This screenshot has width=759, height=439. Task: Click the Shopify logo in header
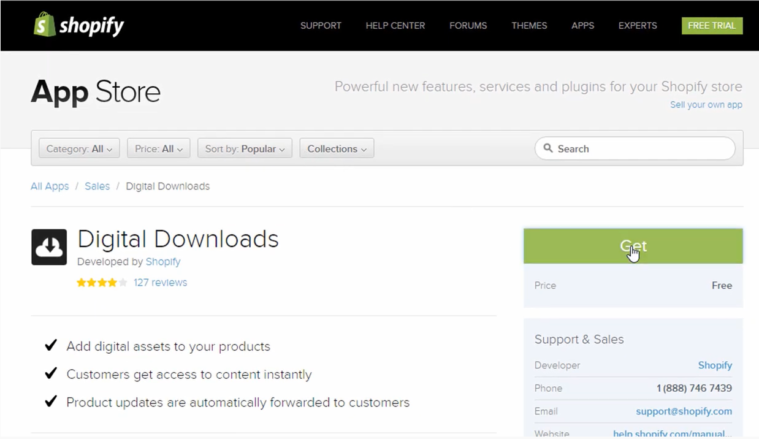tap(80, 25)
